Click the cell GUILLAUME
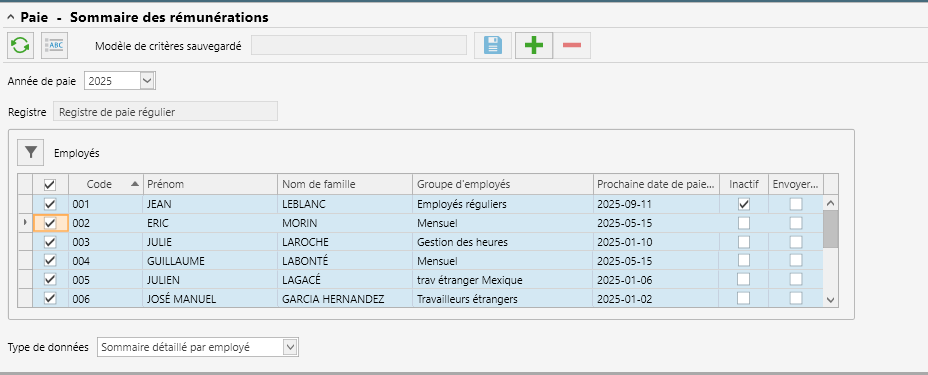 coord(210,260)
